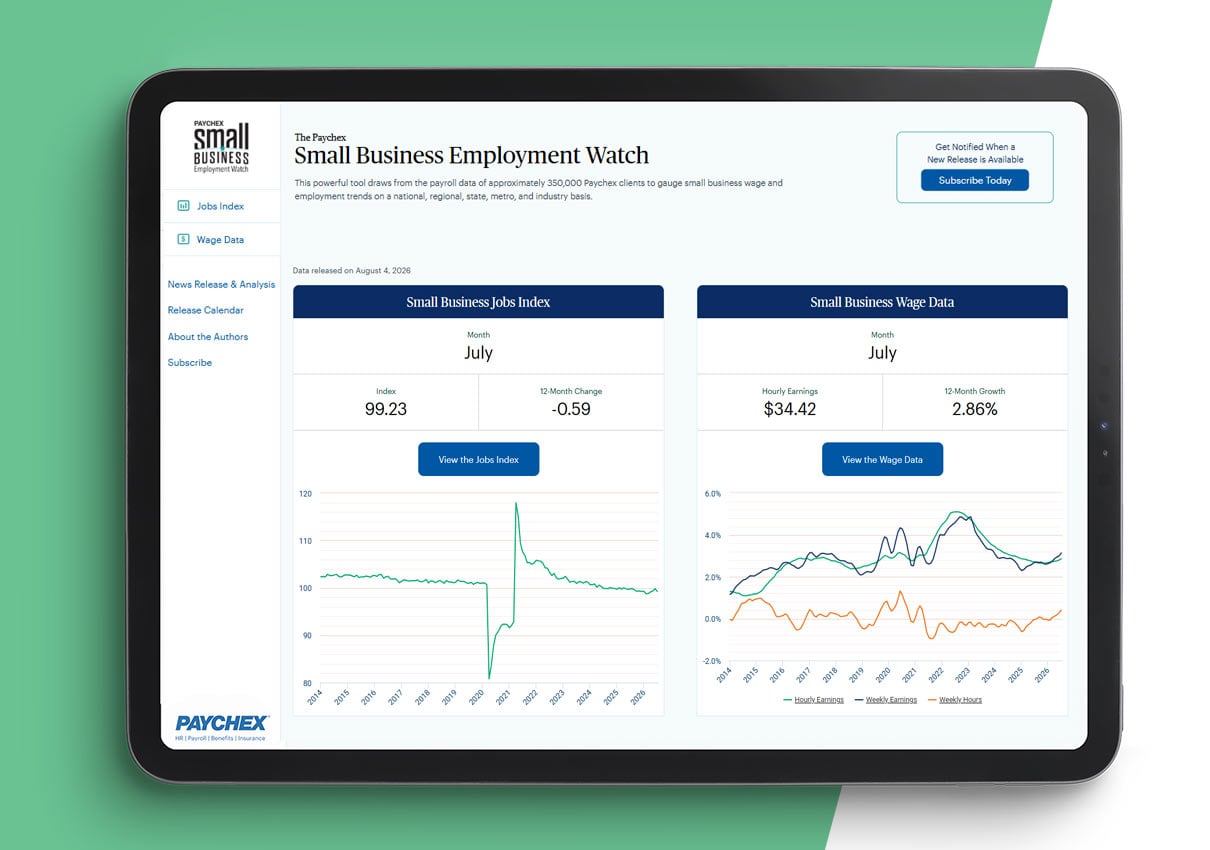Click the 12-Month Growth value 2.86%

click(975, 409)
